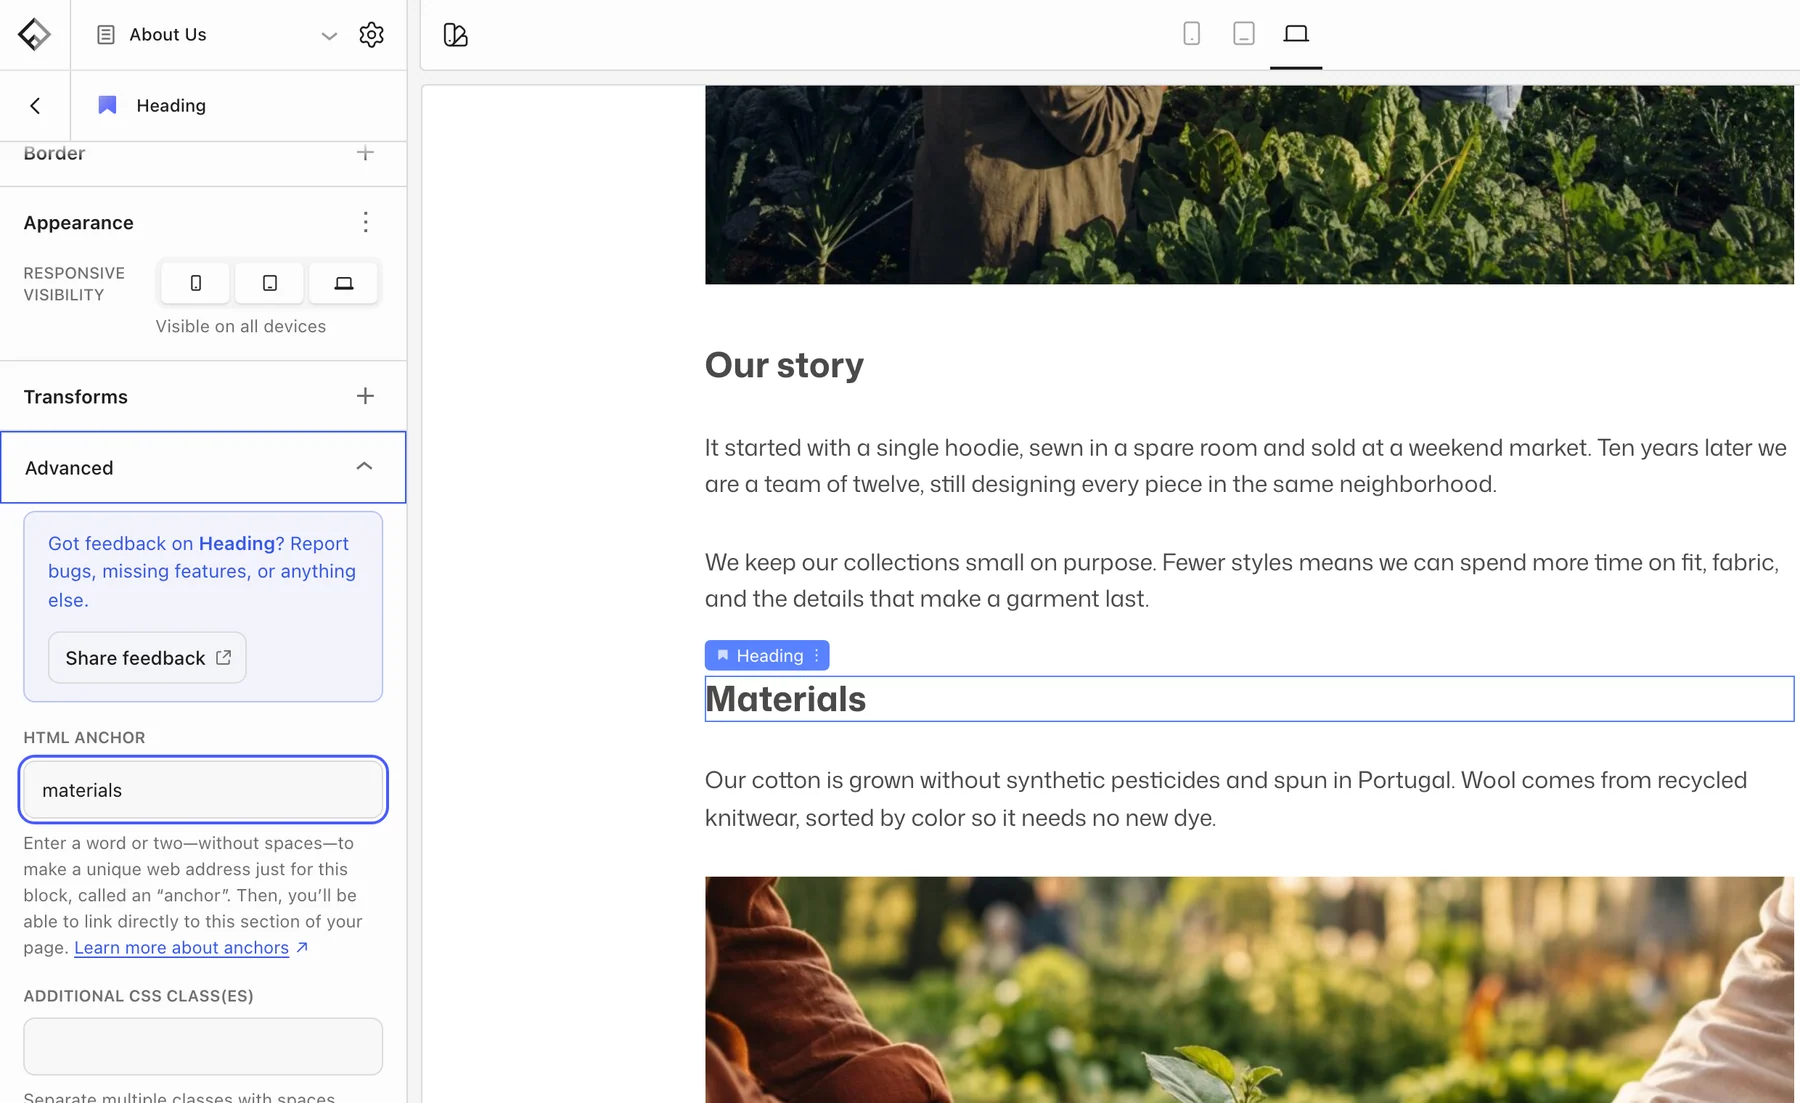Toggle tablet responsive visibility
1800x1103 pixels.
(x=269, y=283)
